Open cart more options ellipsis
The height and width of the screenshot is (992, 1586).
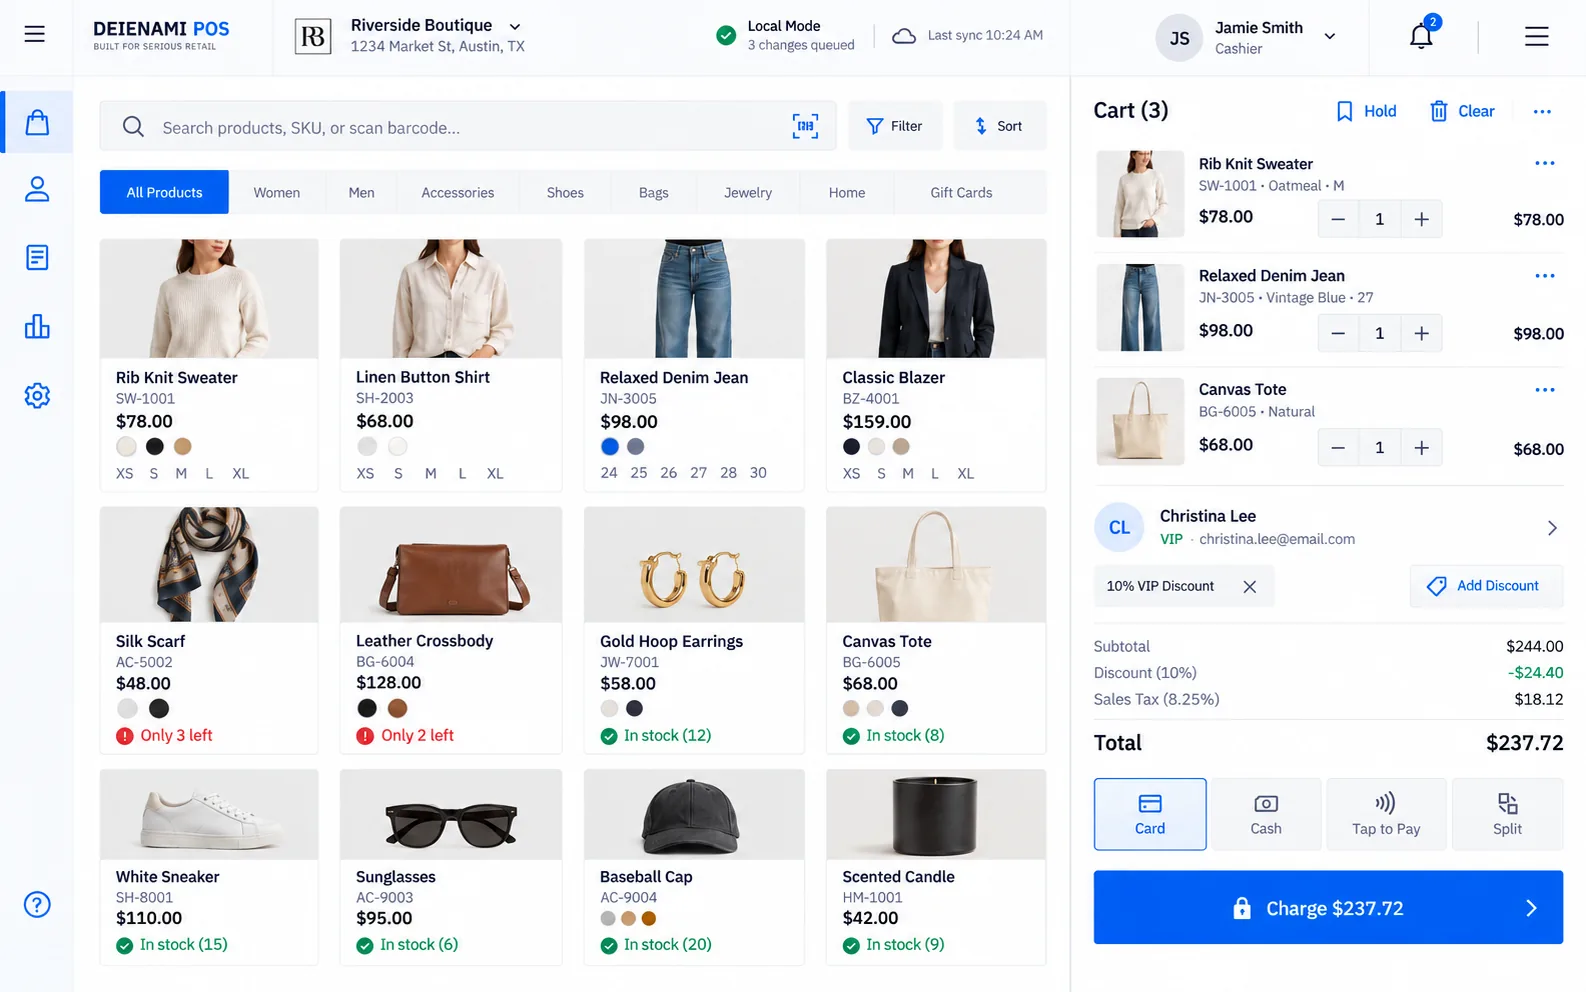(1542, 111)
